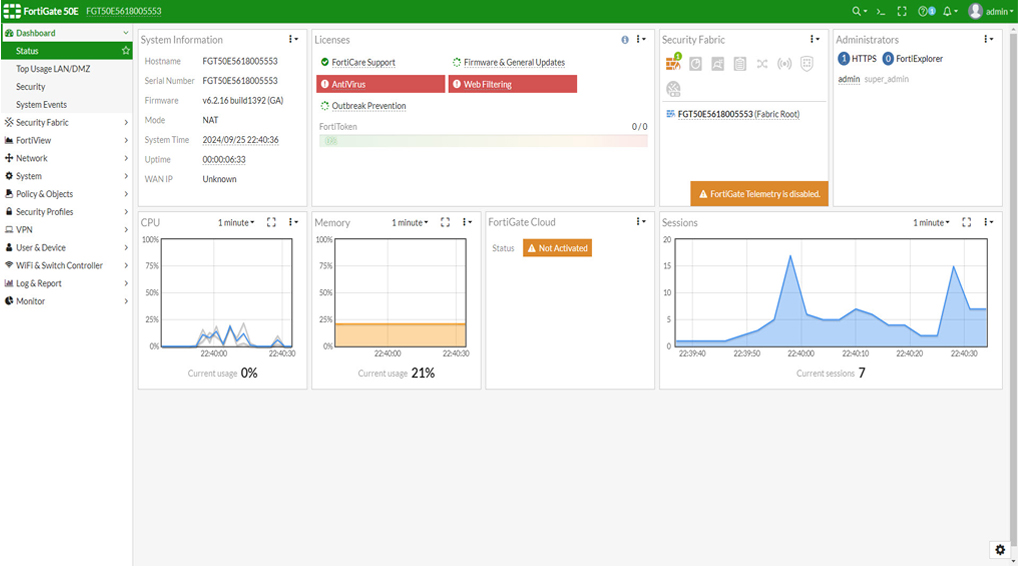The image size is (1018, 566).
Task: Expand User & Device menu
Action: coord(66,247)
